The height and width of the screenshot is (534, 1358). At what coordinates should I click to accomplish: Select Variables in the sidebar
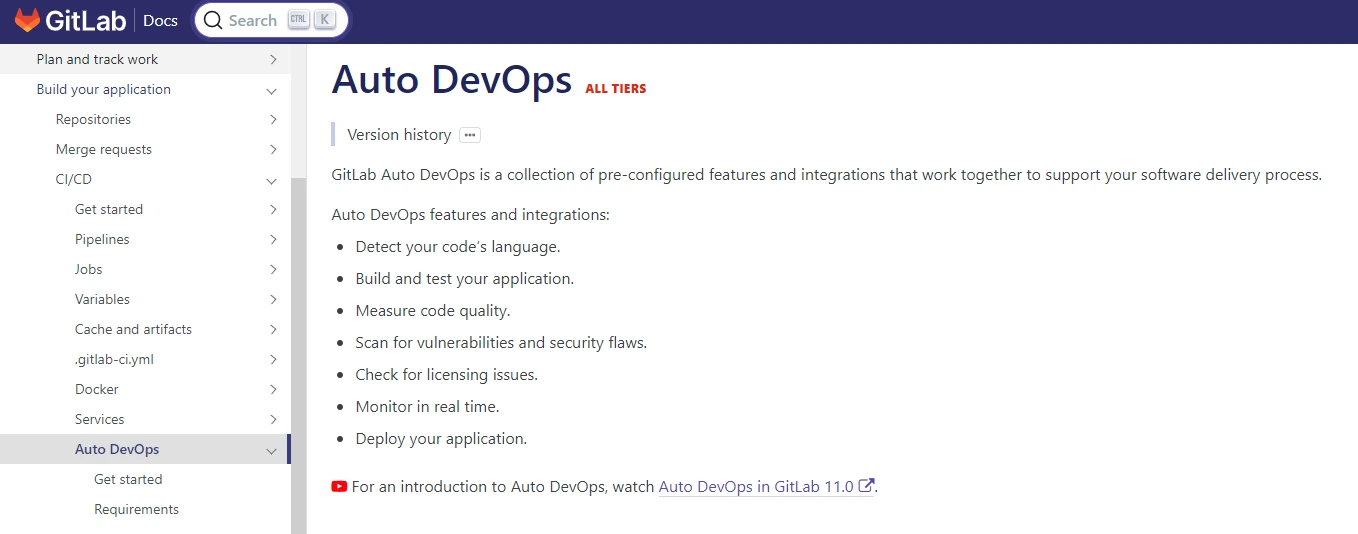(x=102, y=299)
